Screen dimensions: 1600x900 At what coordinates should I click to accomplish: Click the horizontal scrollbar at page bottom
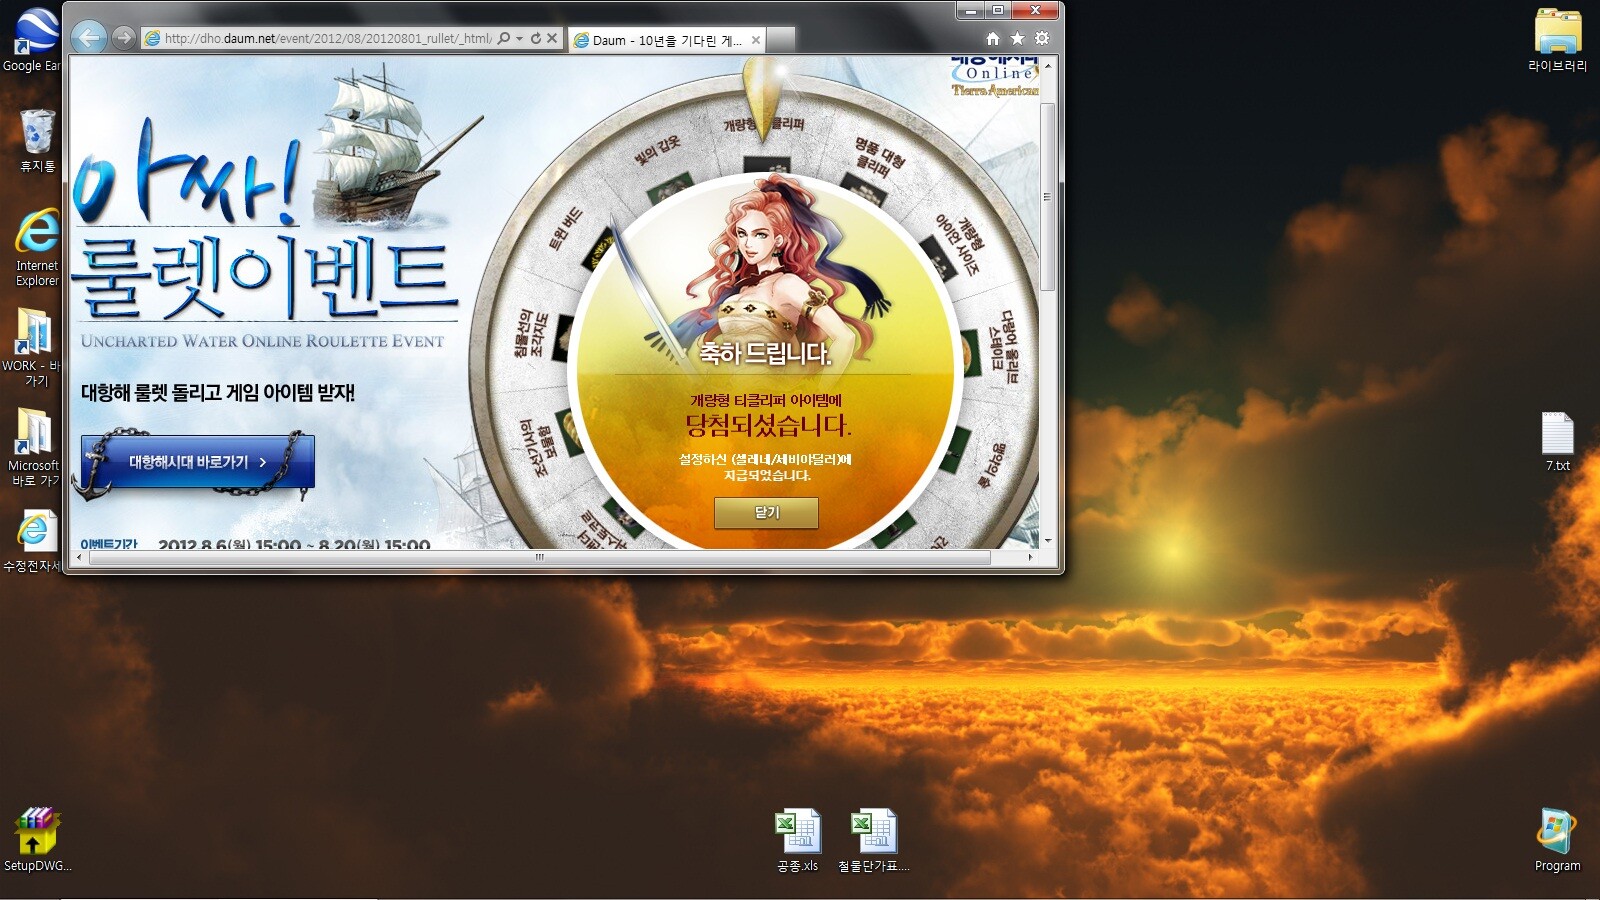540,557
